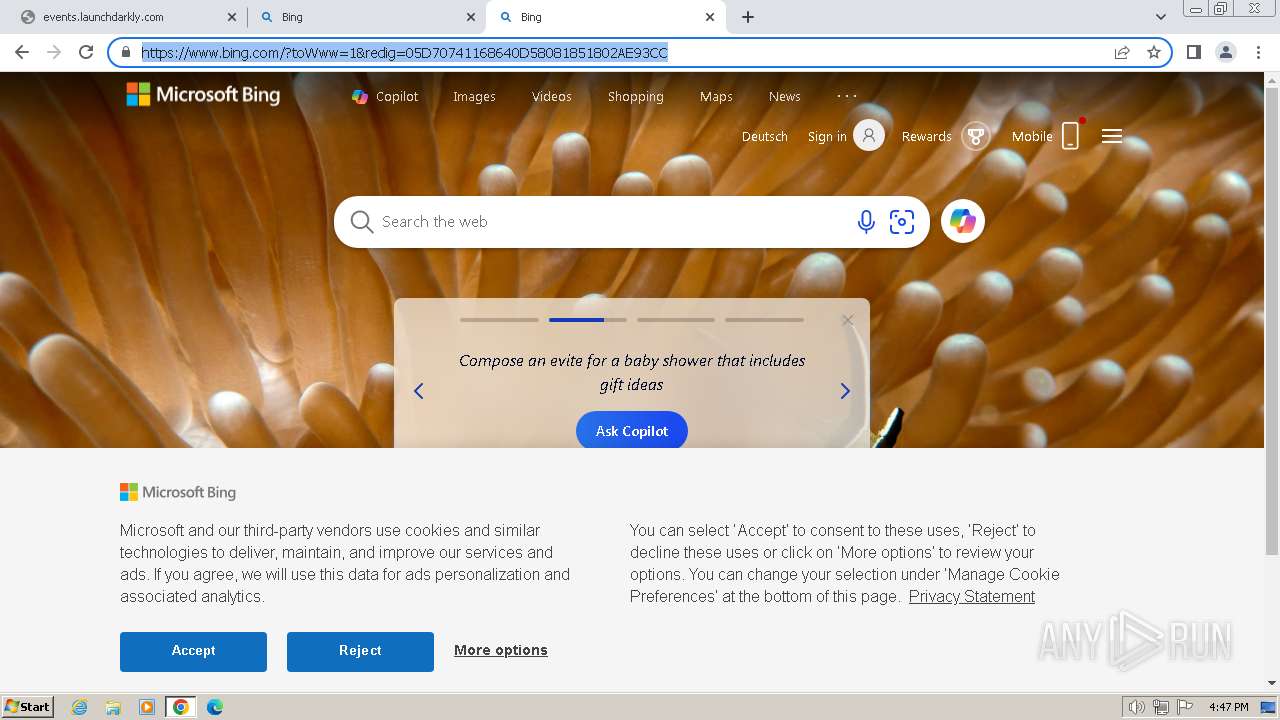Show previous Copilot suggestion
This screenshot has height=720, width=1280.
coord(419,391)
